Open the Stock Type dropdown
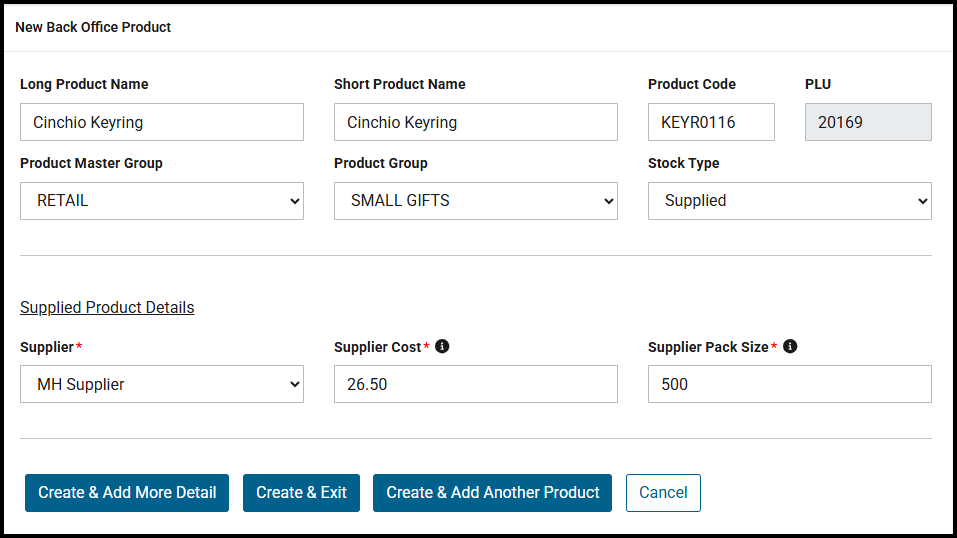 (790, 201)
